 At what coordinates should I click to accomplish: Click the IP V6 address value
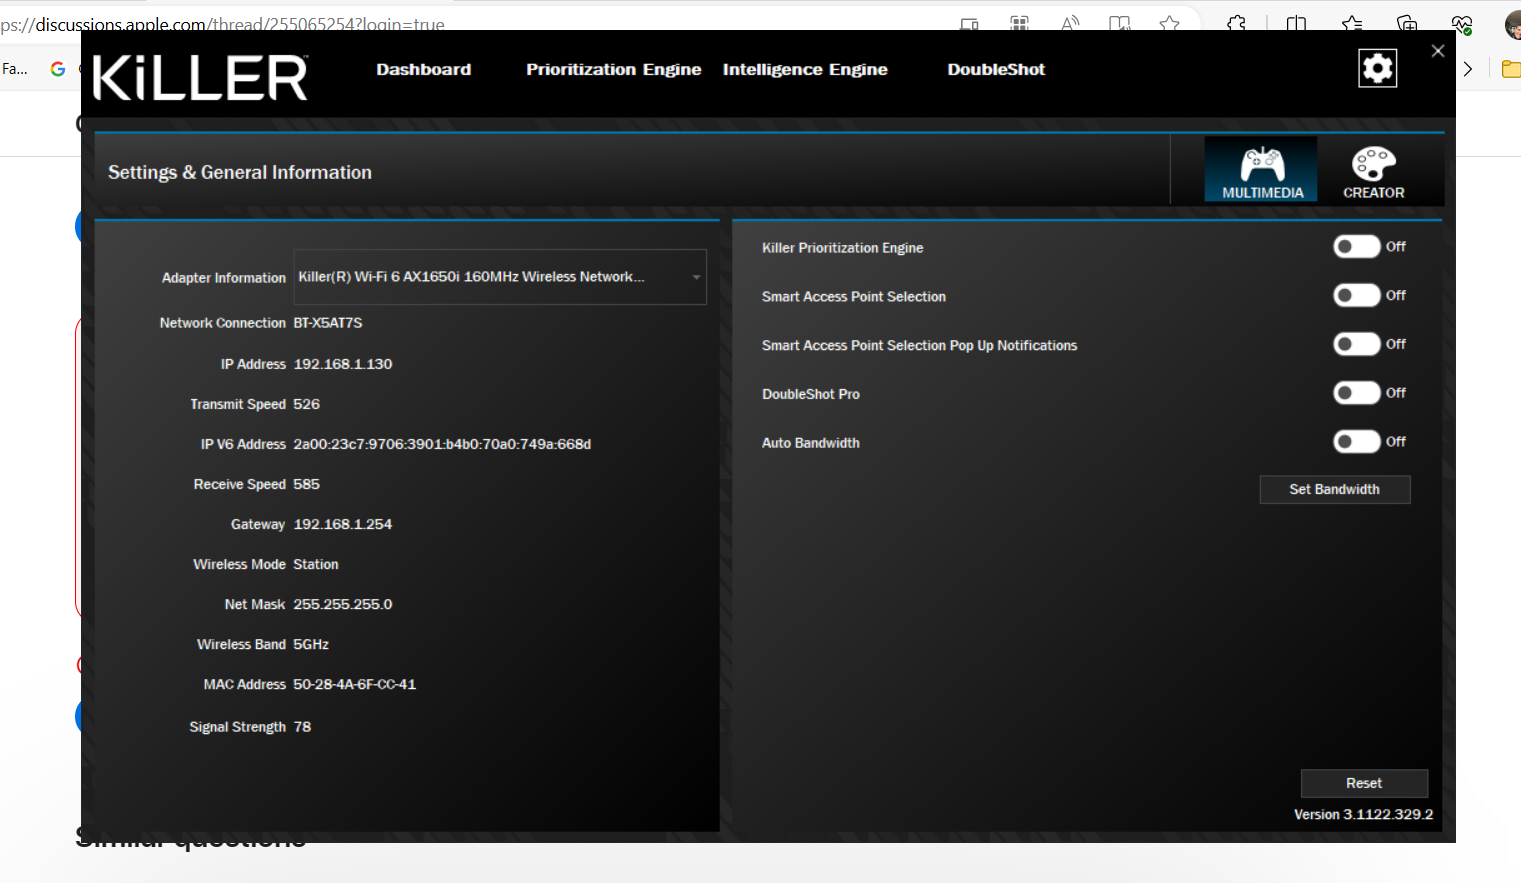pos(442,444)
